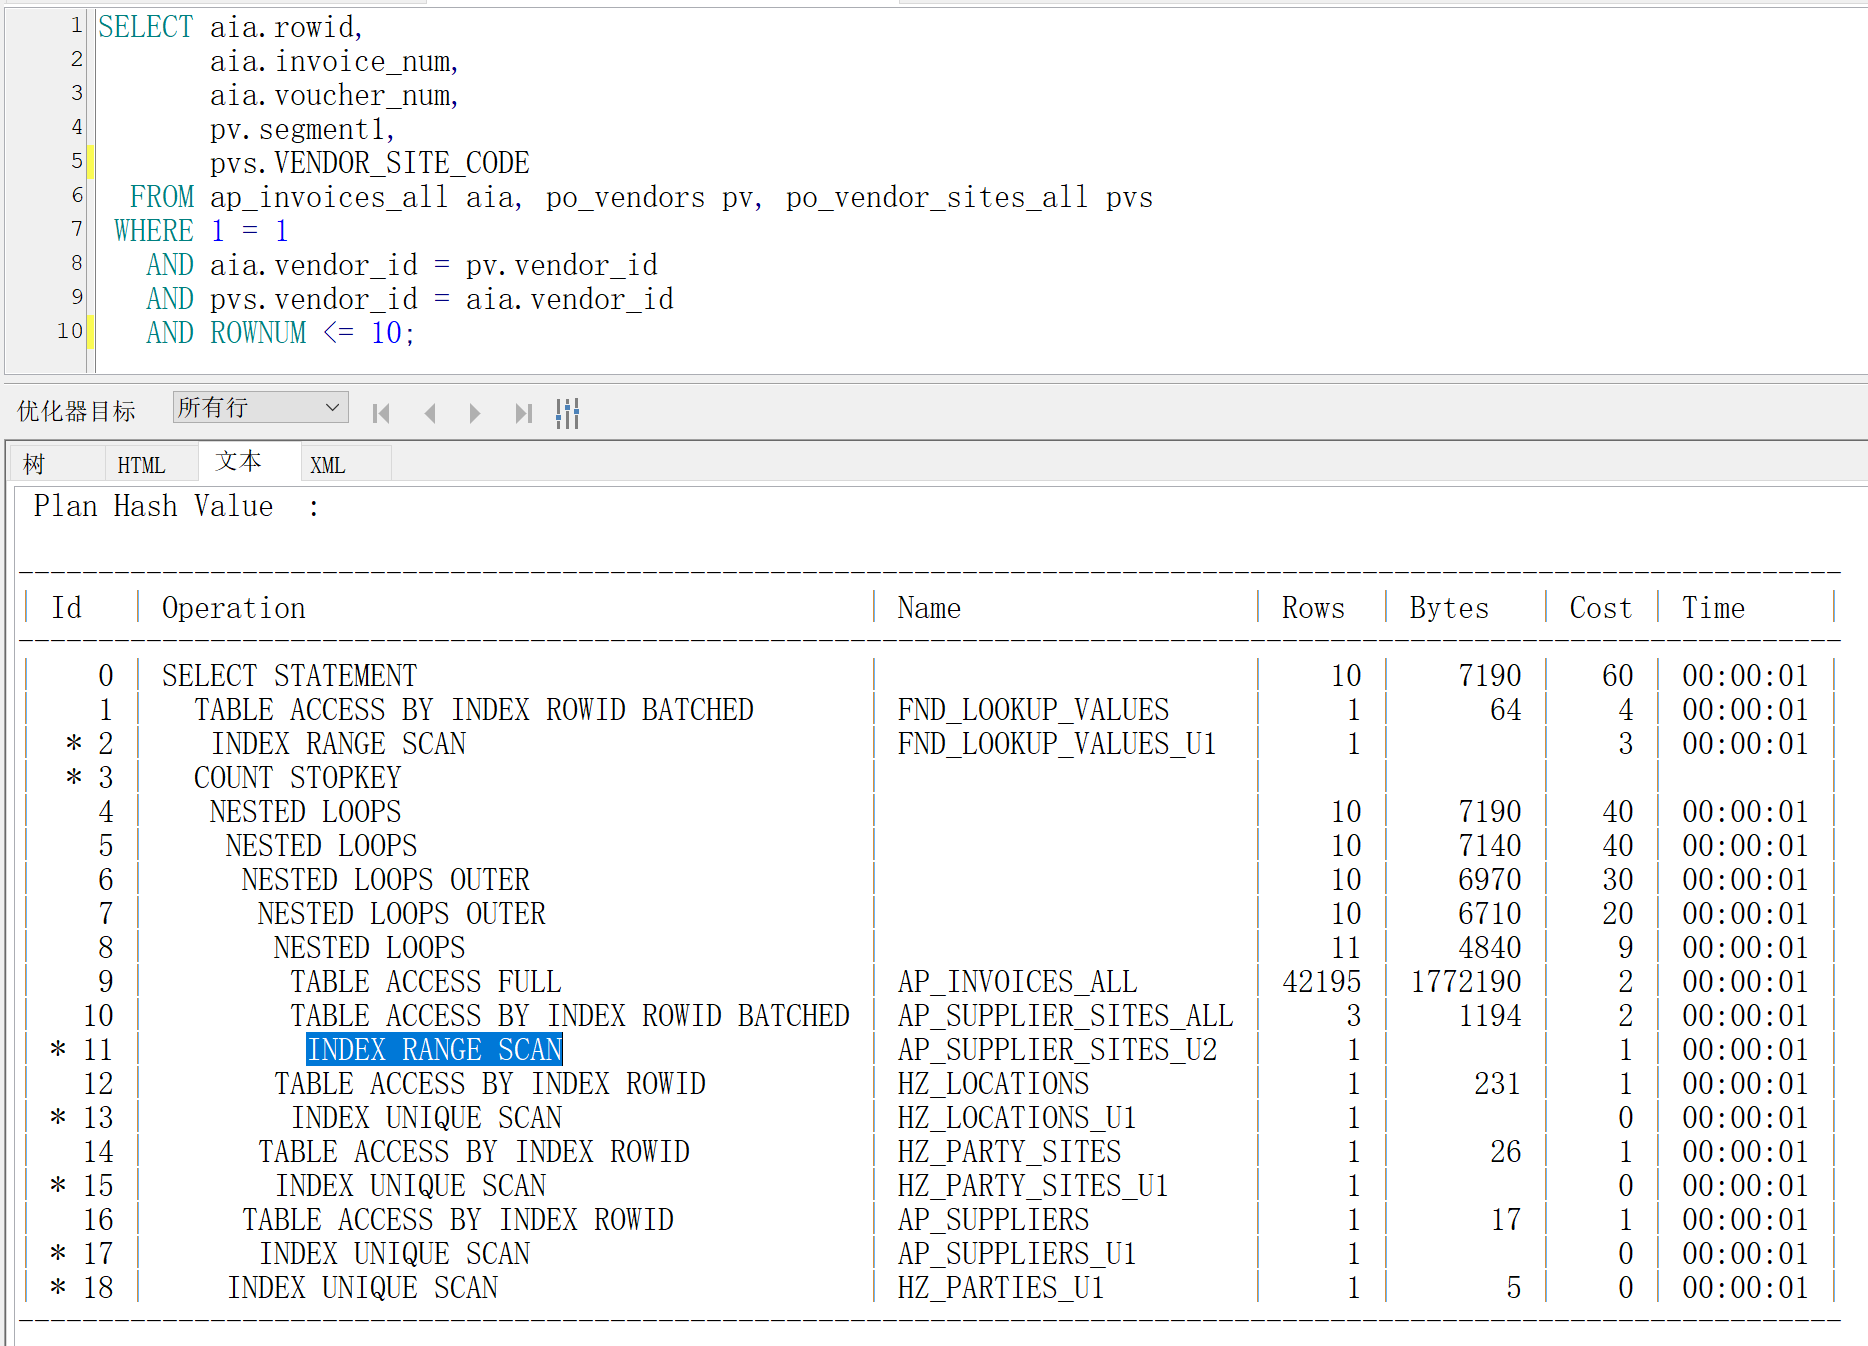Go to previous operation arrow
This screenshot has height=1346, width=1868.
point(430,413)
